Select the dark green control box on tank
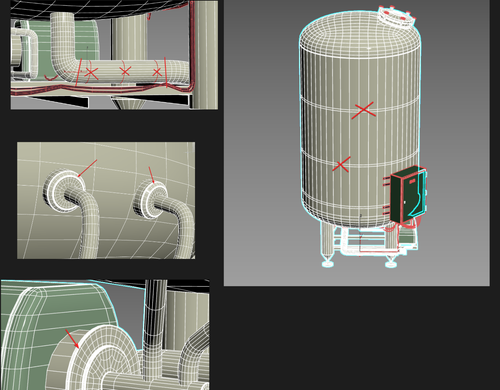Image resolution: width=500 pixels, height=390 pixels. 408,194
